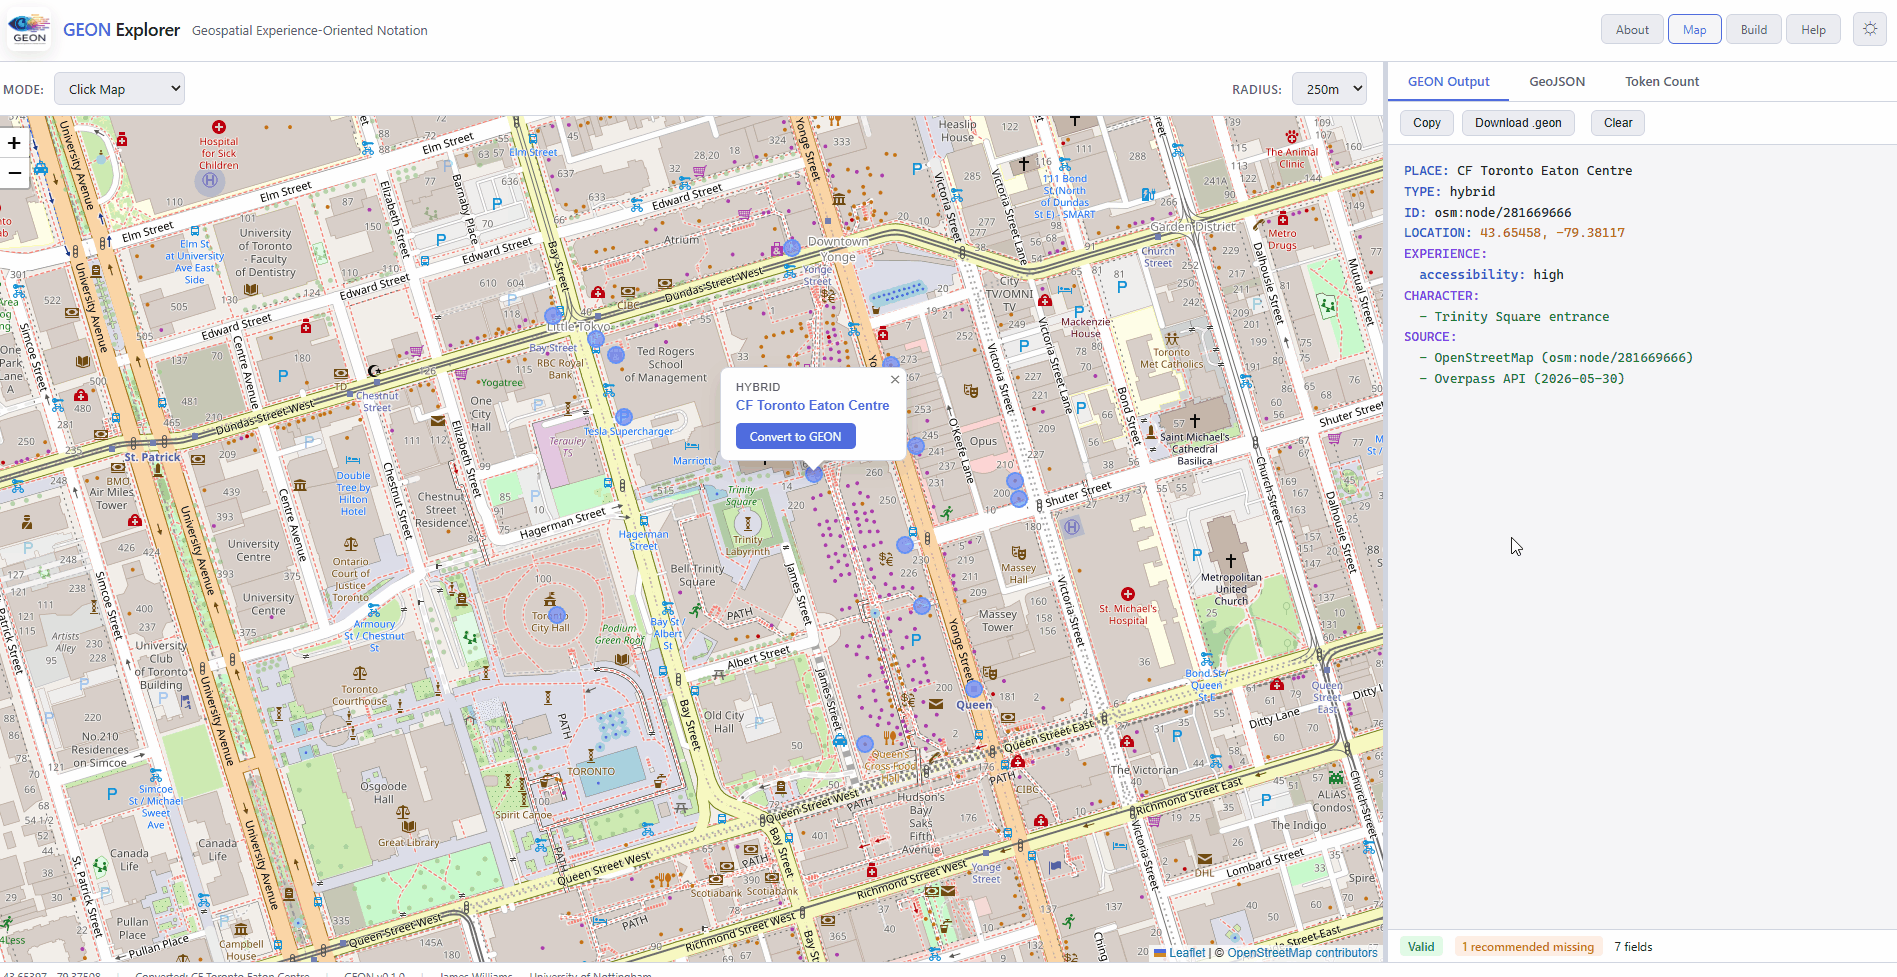The height and width of the screenshot is (977, 1897).
Task: Click the GEON Explorer title
Action: [x=121, y=30]
